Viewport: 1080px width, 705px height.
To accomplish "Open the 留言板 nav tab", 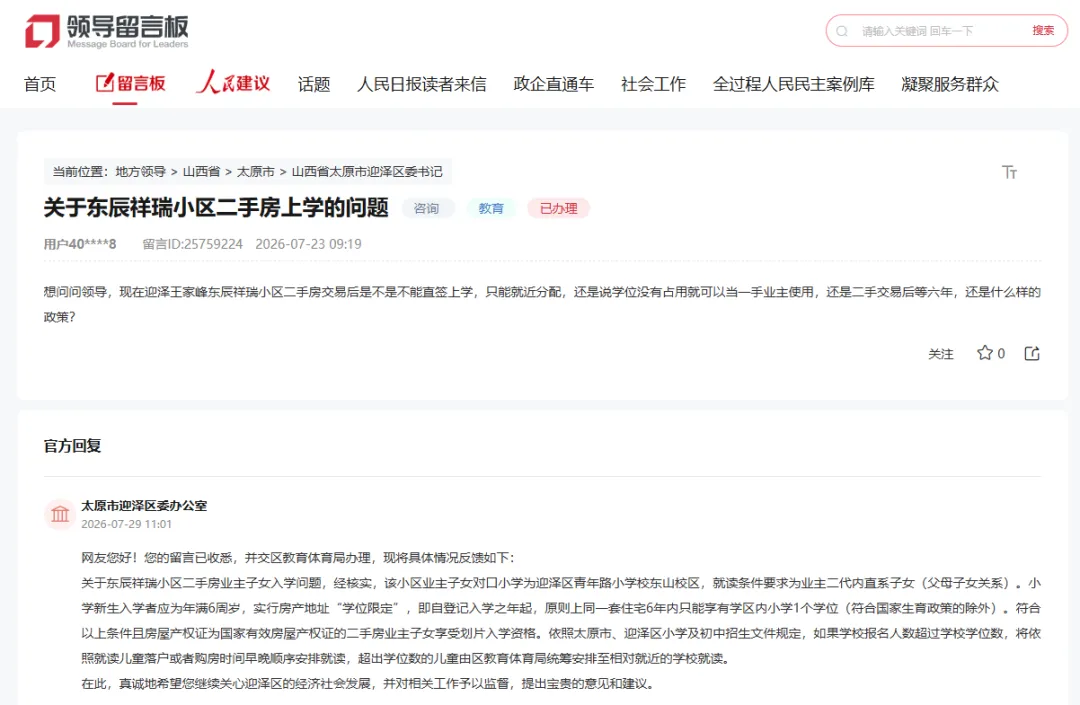I will click(130, 83).
